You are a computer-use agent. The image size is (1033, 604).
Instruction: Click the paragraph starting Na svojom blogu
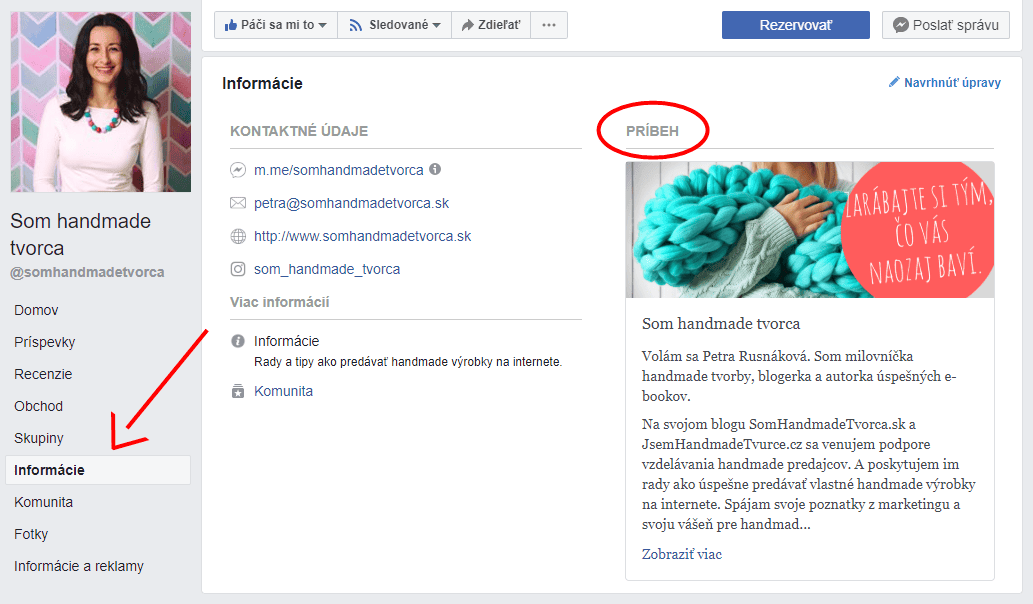tap(809, 474)
